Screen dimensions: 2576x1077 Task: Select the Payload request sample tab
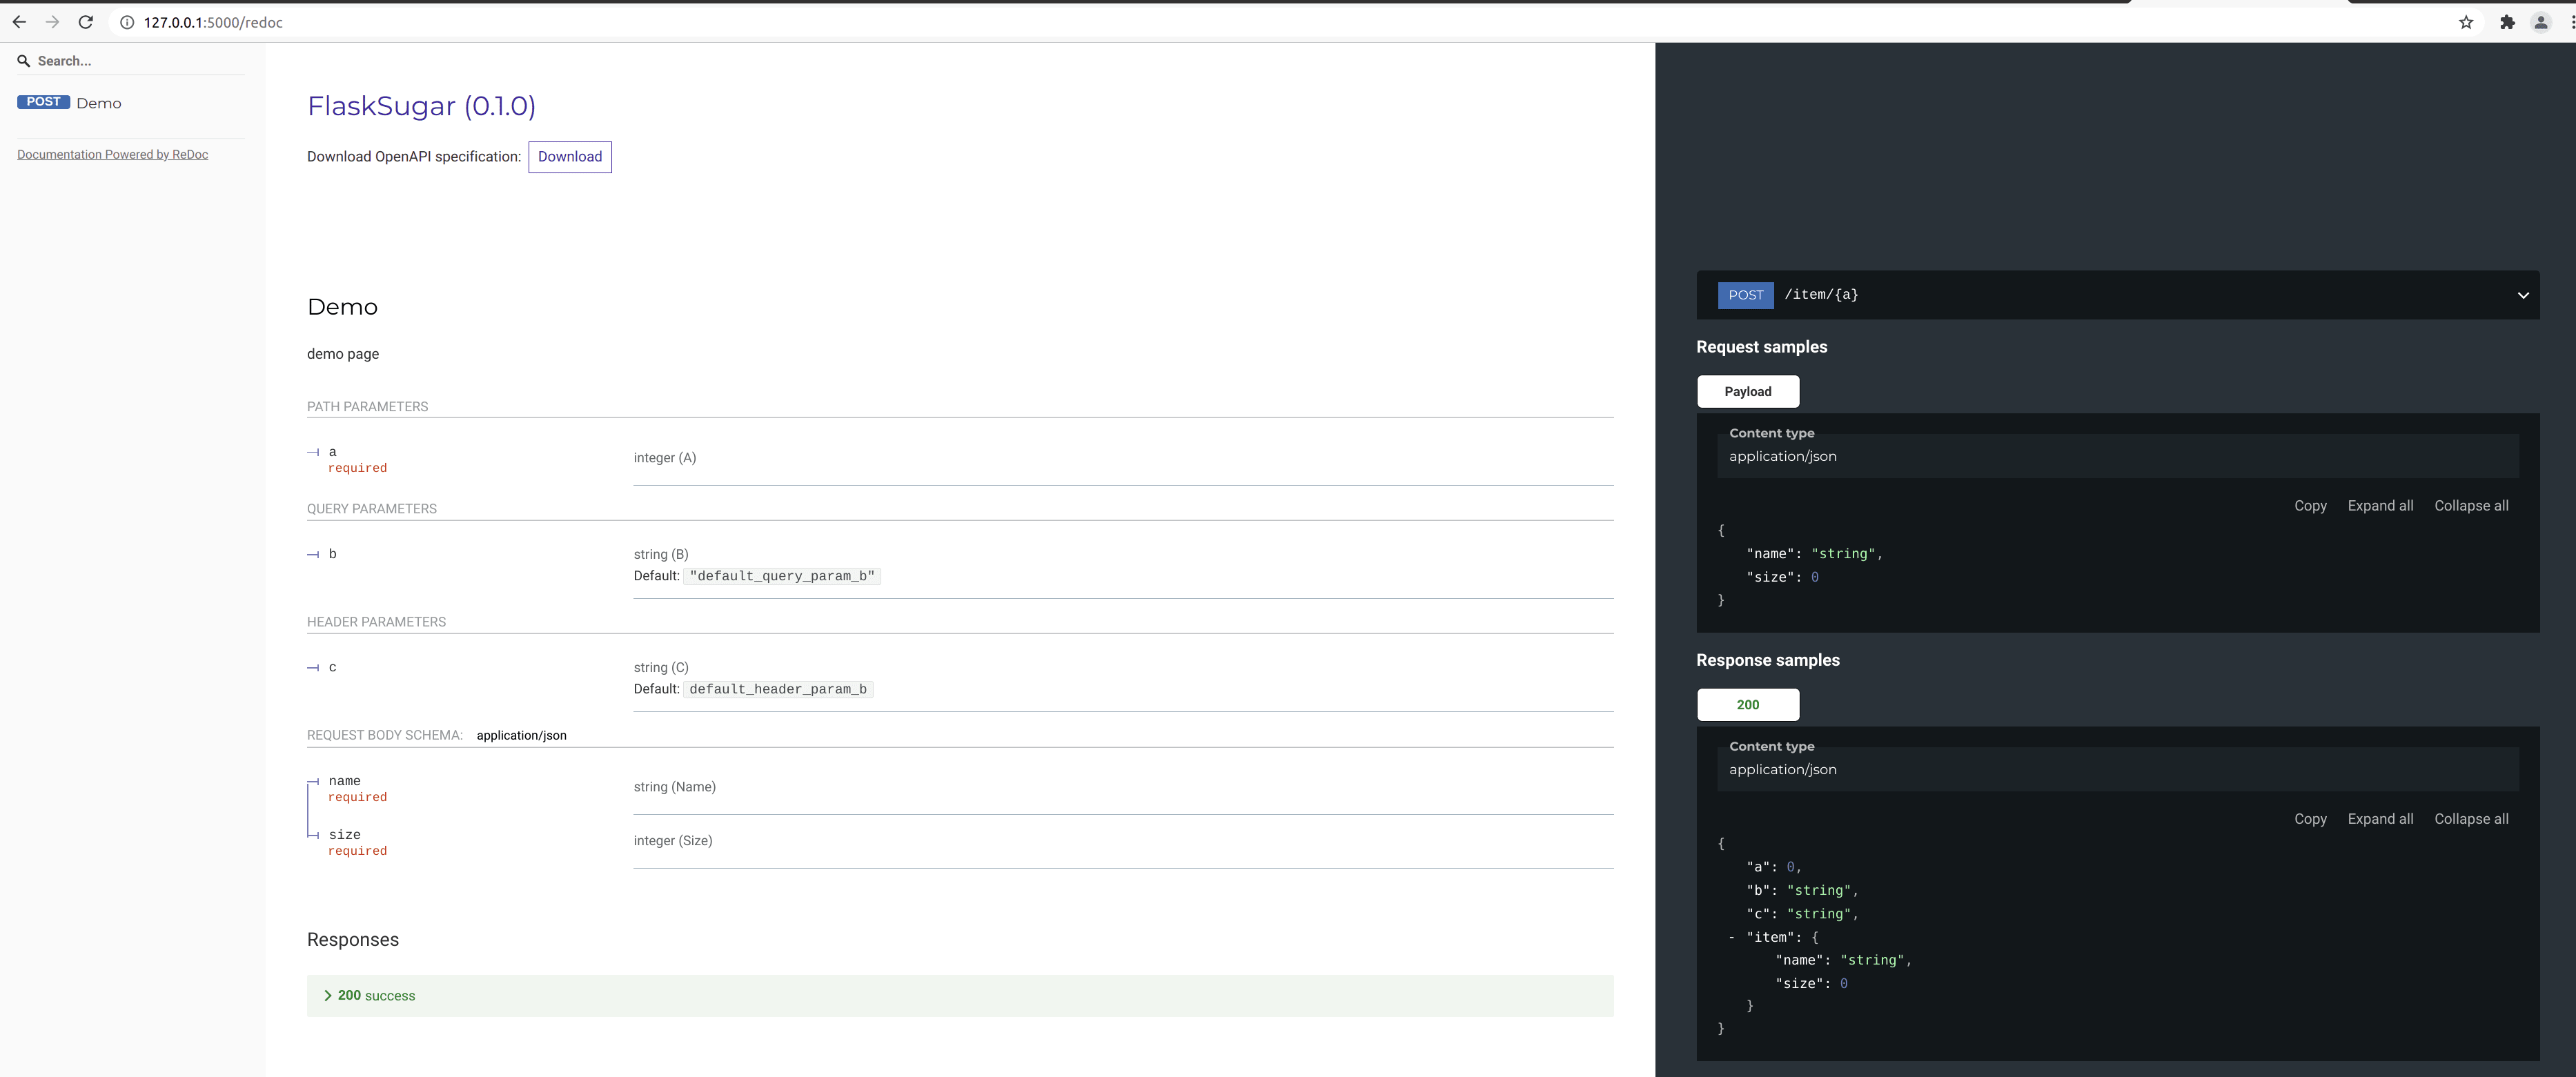pos(1747,391)
